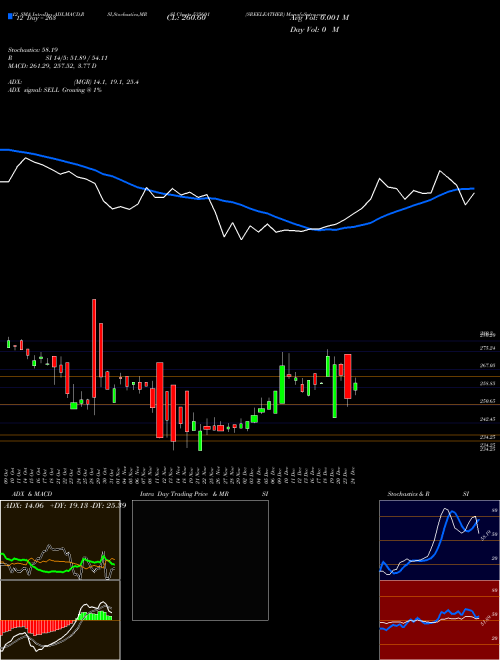
Task: Click the last green candlestick on chart
Action: coord(355,386)
